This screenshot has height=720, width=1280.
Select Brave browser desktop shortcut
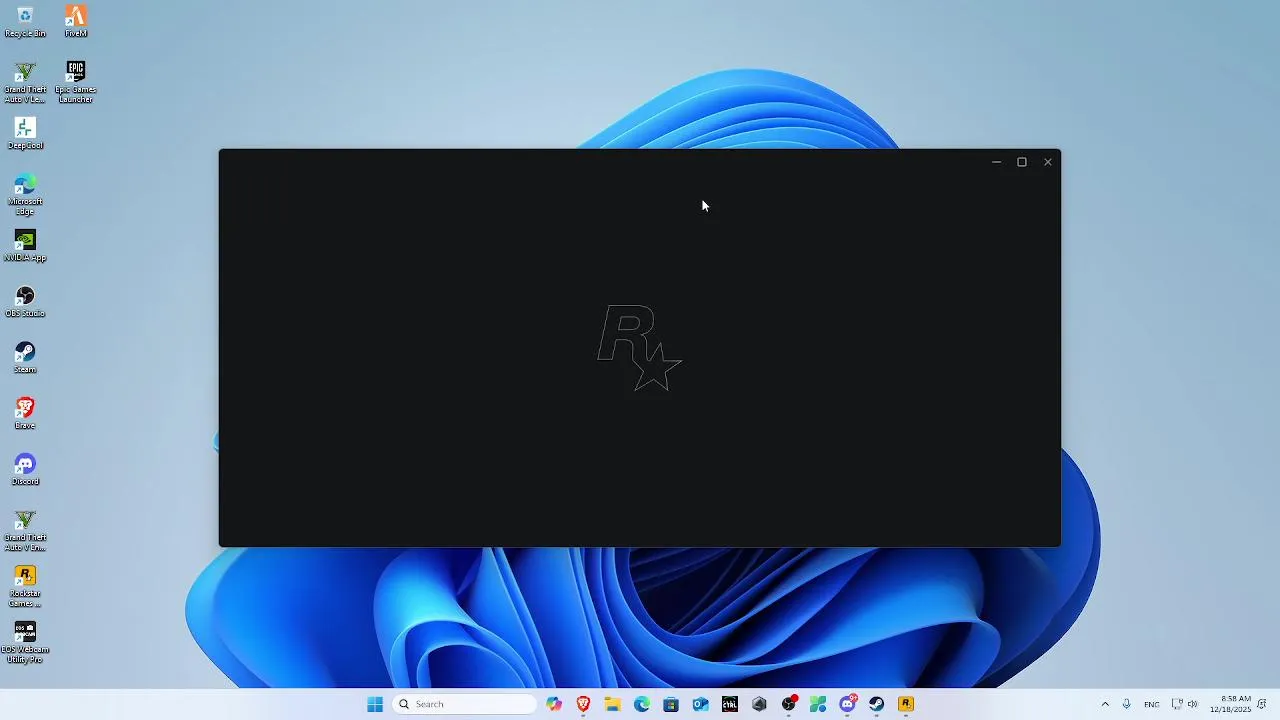25,413
